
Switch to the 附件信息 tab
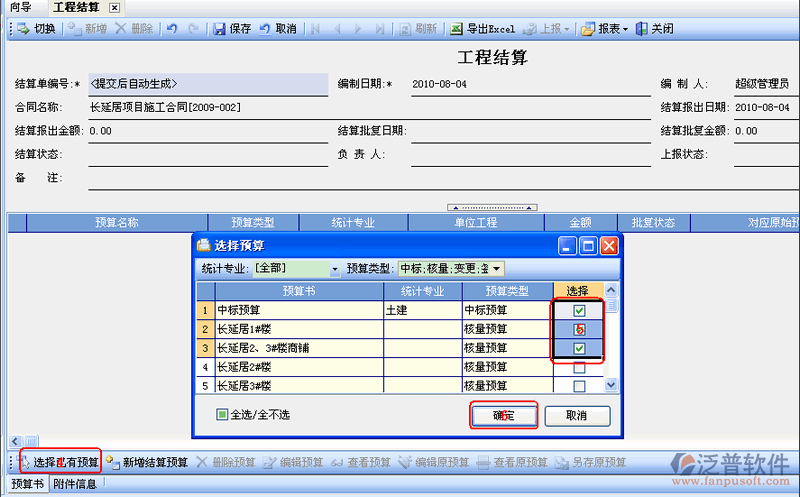click(x=76, y=485)
